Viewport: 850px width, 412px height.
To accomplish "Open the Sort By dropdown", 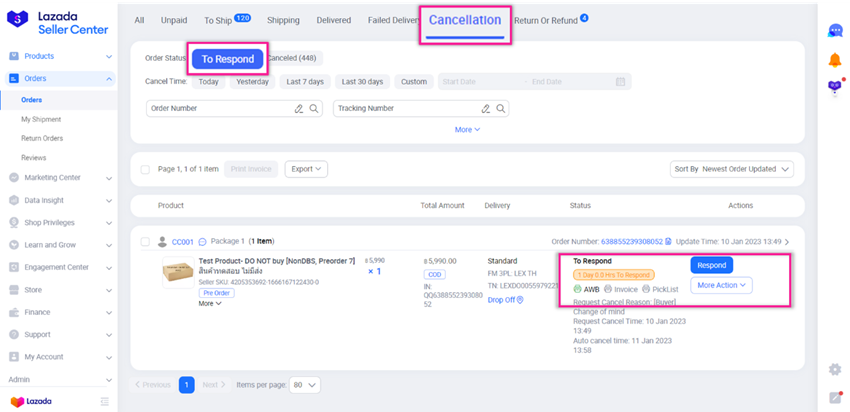I will click(x=733, y=169).
